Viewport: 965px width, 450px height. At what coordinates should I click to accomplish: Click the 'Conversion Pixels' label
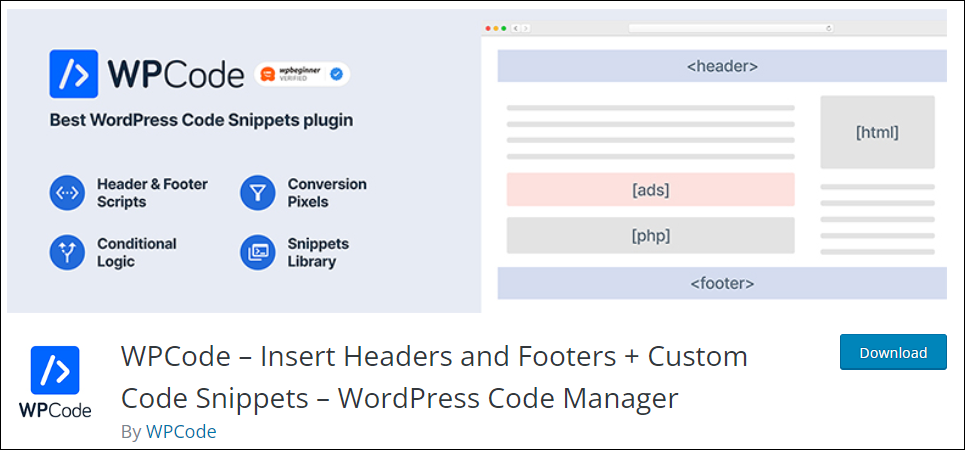tap(327, 193)
